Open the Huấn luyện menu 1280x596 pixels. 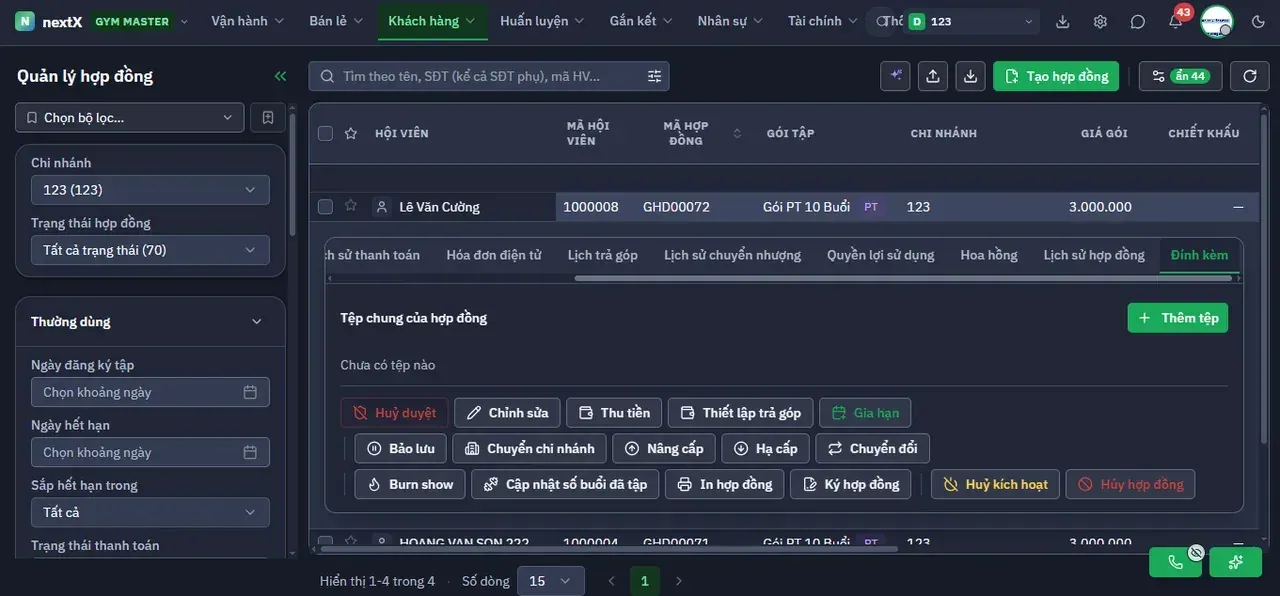[541, 21]
